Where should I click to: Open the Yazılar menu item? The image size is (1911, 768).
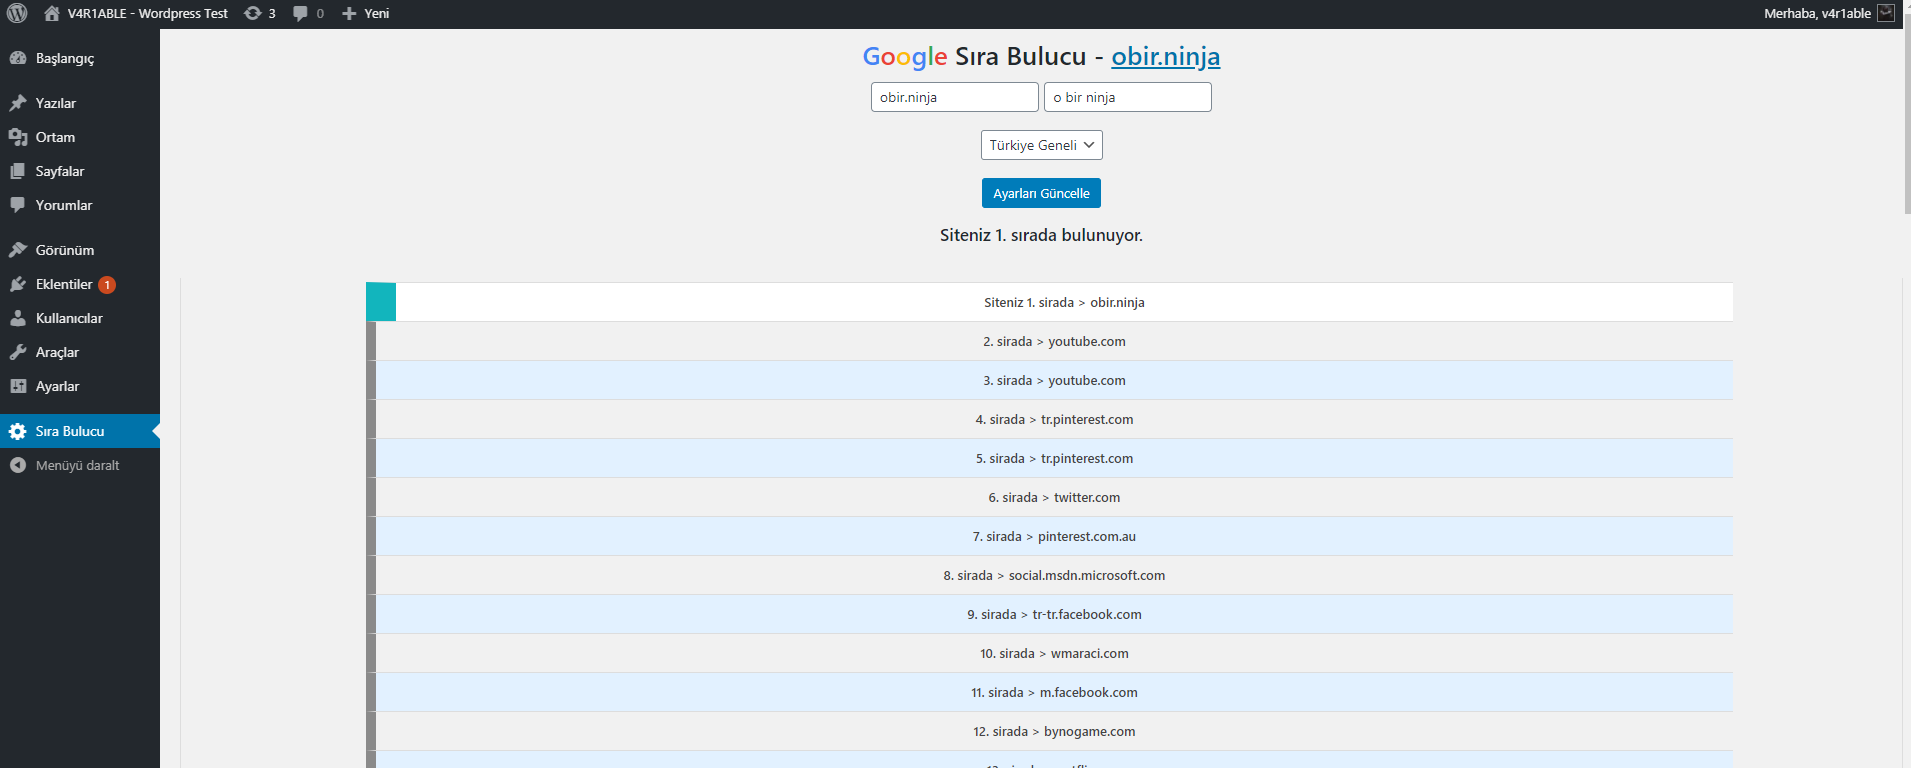(x=80, y=103)
